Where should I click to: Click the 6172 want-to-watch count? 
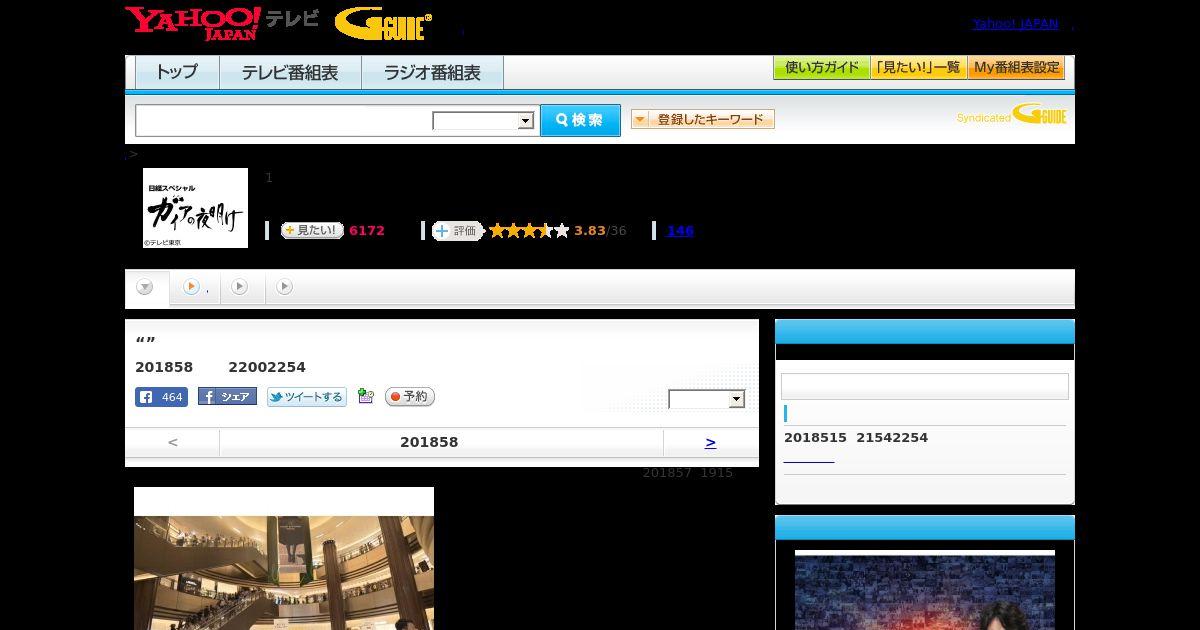[x=367, y=231]
